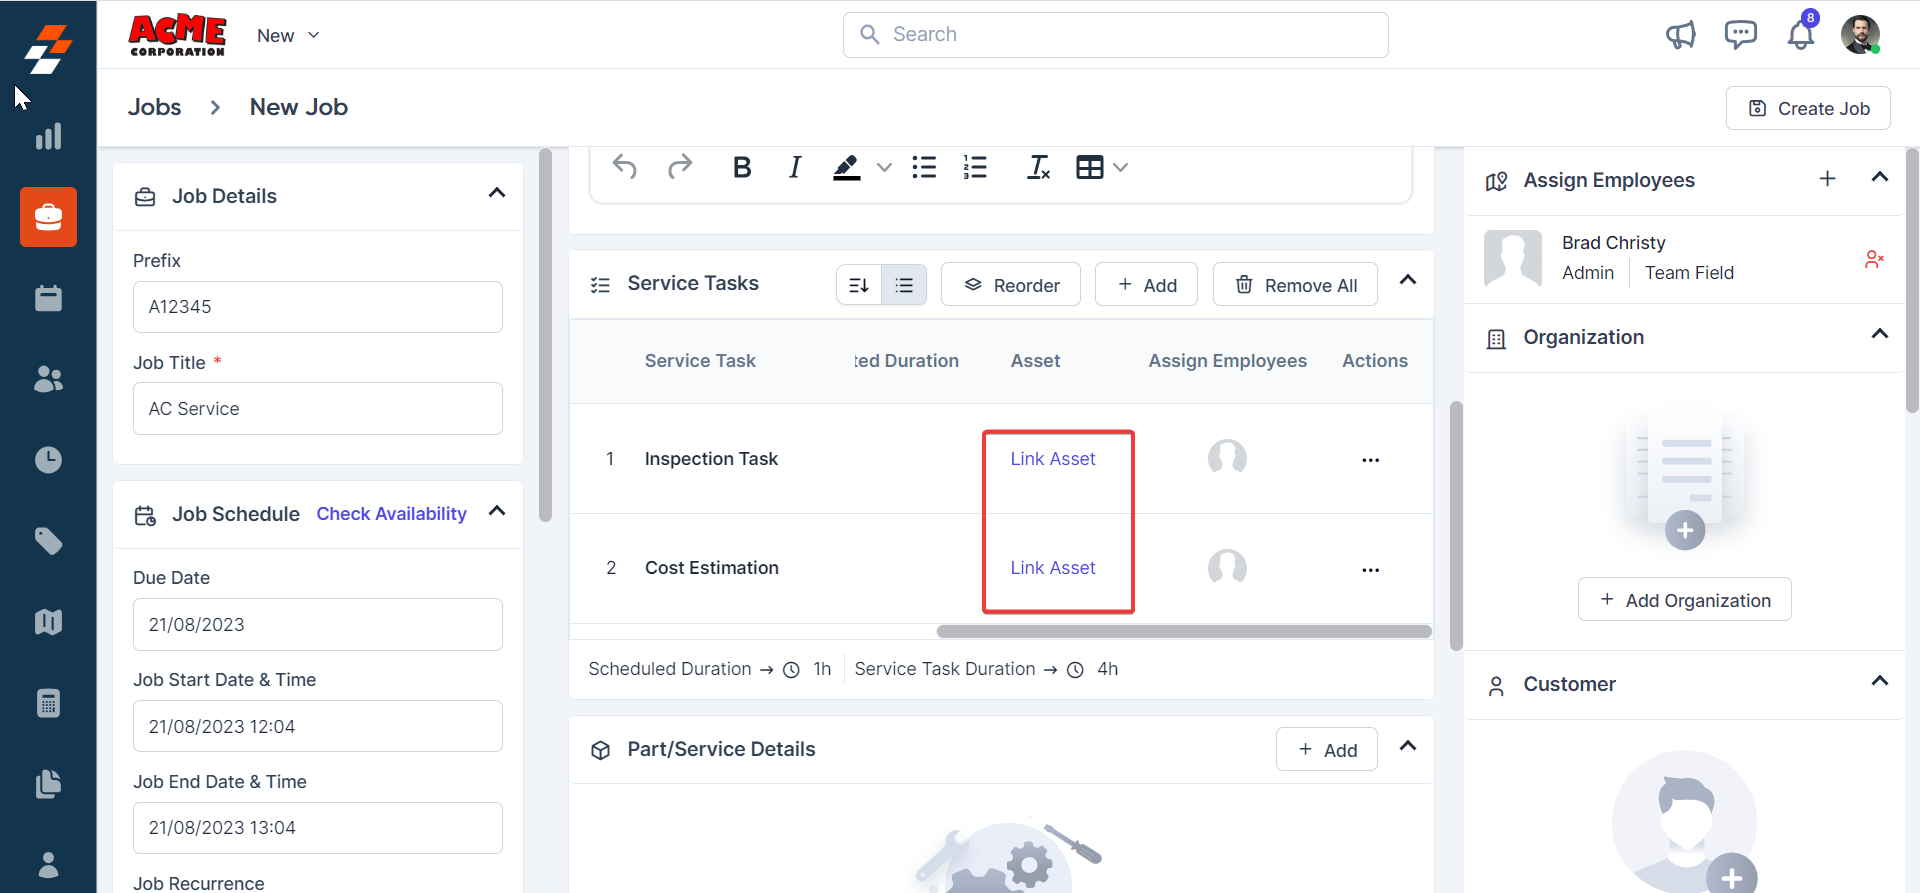Apply the highlight color marker
This screenshot has width=1920, height=893.
coord(847,167)
